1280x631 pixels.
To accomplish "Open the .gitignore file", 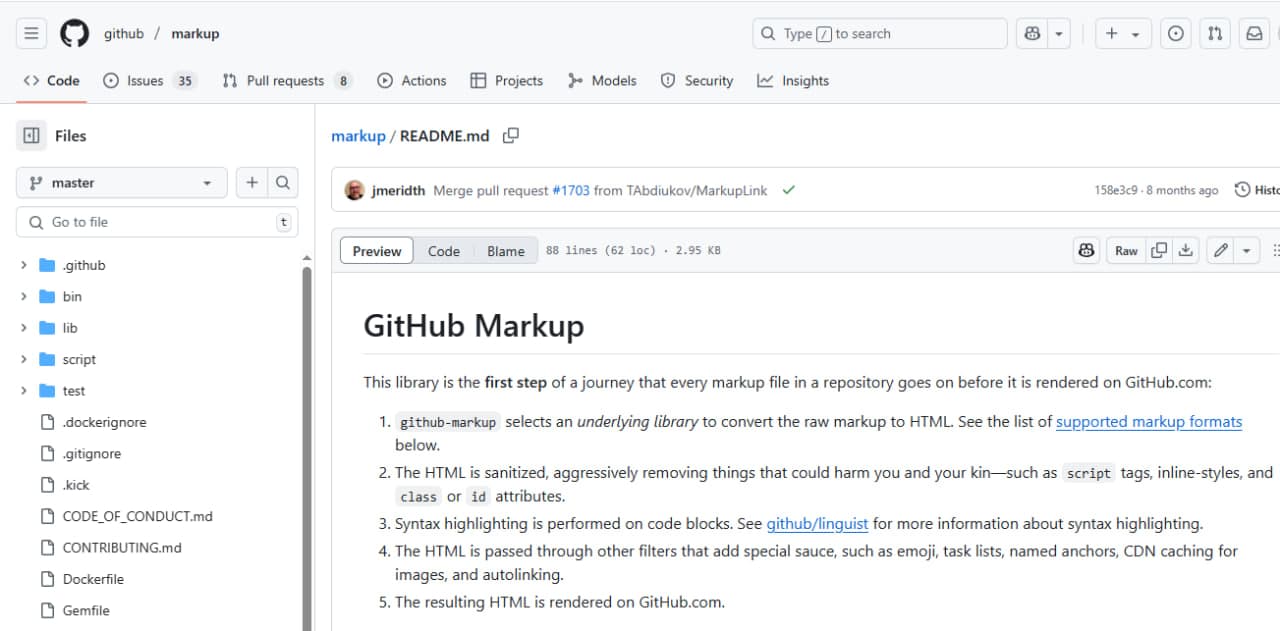I will 92,453.
